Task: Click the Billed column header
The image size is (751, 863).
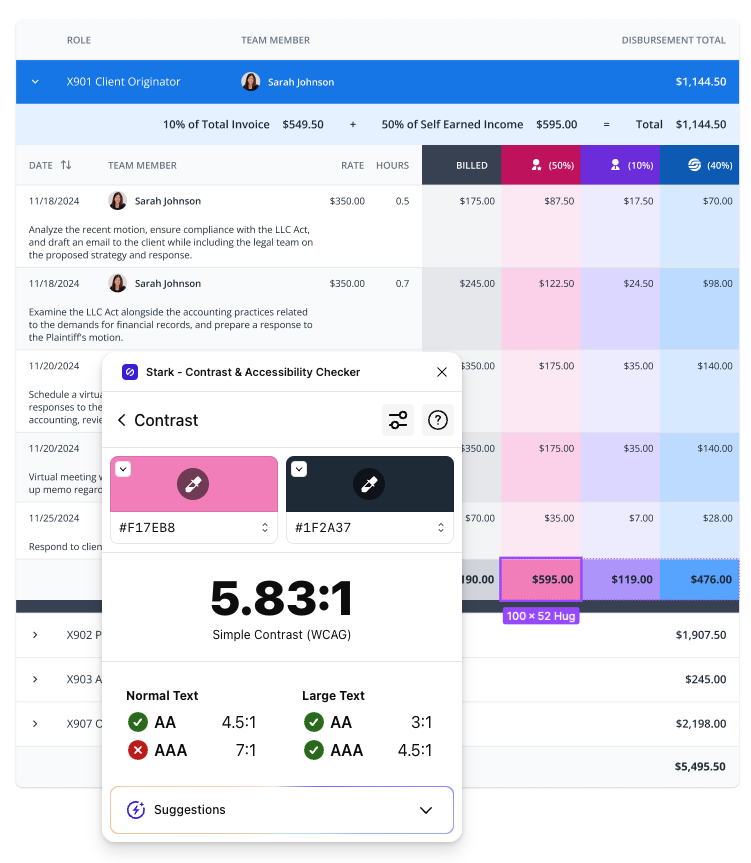Action: 461,165
